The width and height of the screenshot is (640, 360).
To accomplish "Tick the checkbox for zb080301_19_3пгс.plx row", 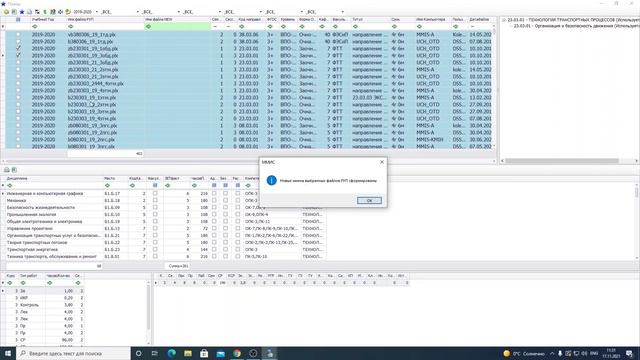I will point(18,126).
